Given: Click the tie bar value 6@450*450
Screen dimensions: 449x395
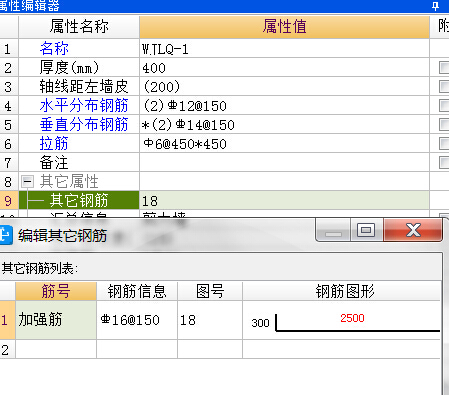Looking at the screenshot, I should 284,144.
